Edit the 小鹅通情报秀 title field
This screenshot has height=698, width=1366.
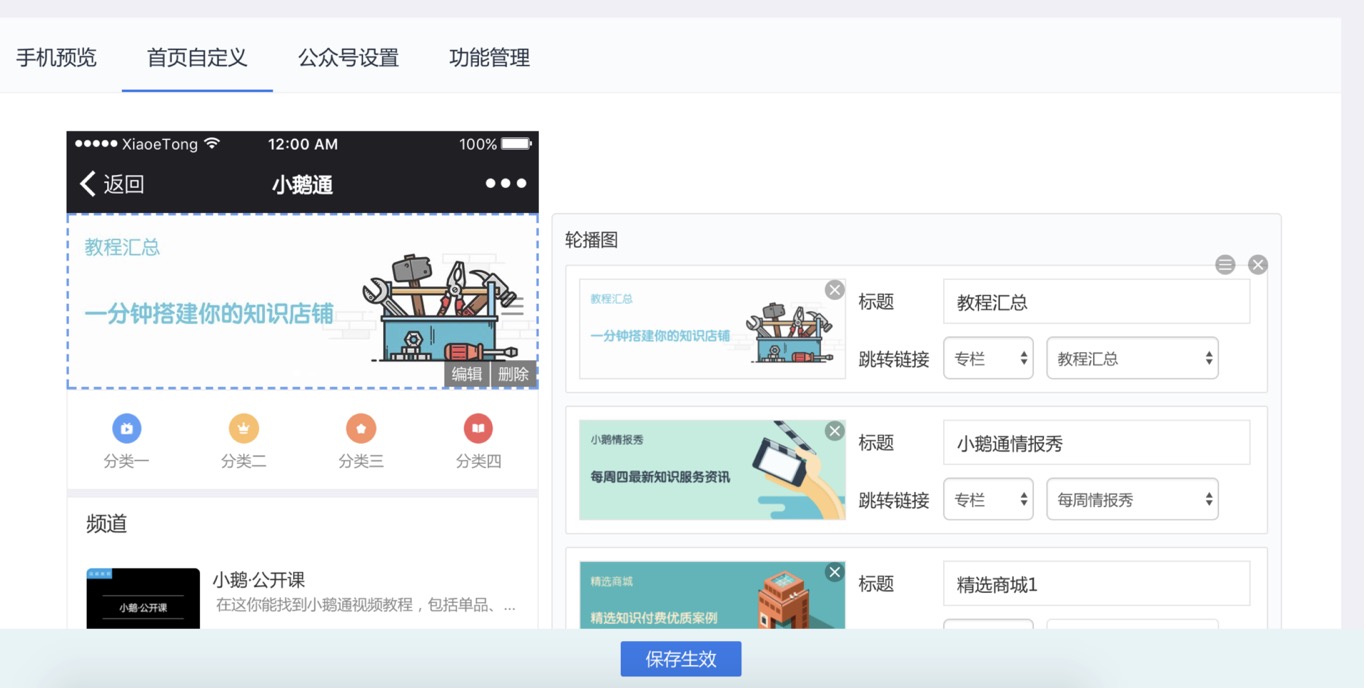click(1096, 443)
